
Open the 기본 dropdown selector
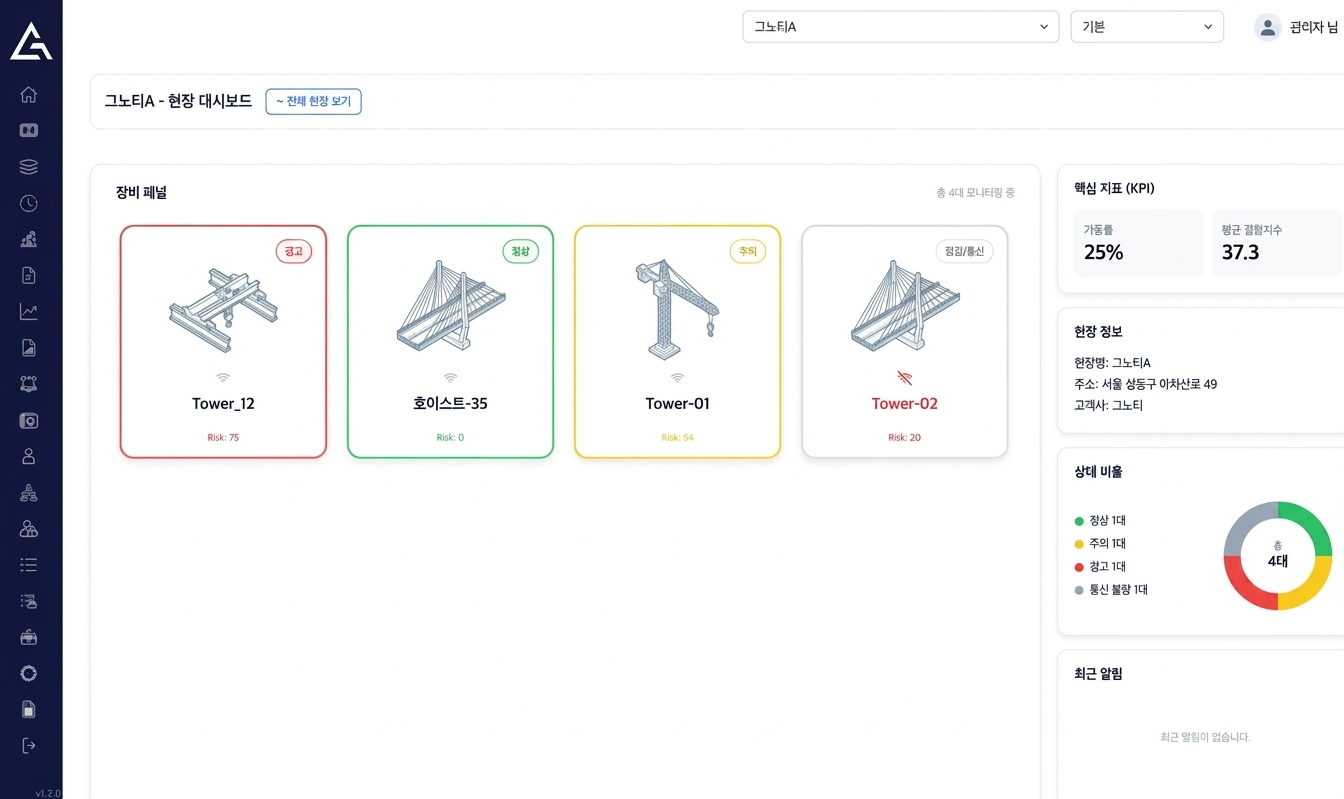point(1146,27)
